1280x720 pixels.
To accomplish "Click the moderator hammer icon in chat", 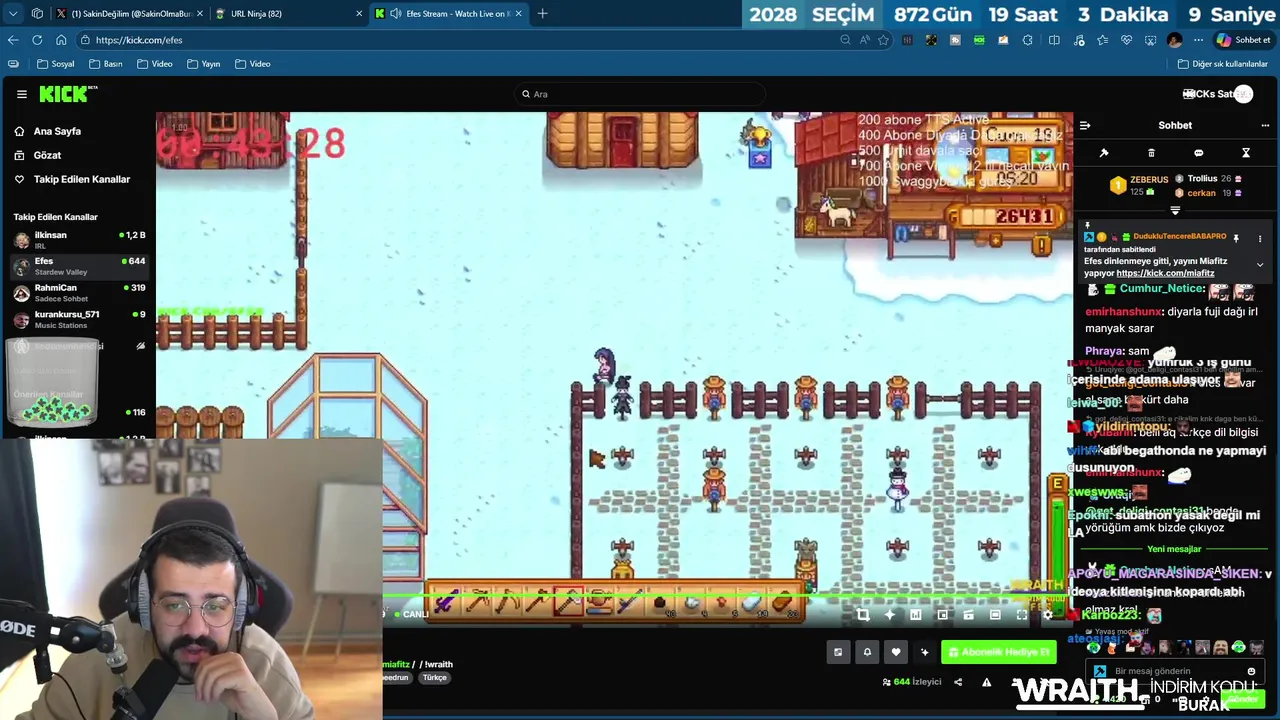I will tap(1104, 153).
